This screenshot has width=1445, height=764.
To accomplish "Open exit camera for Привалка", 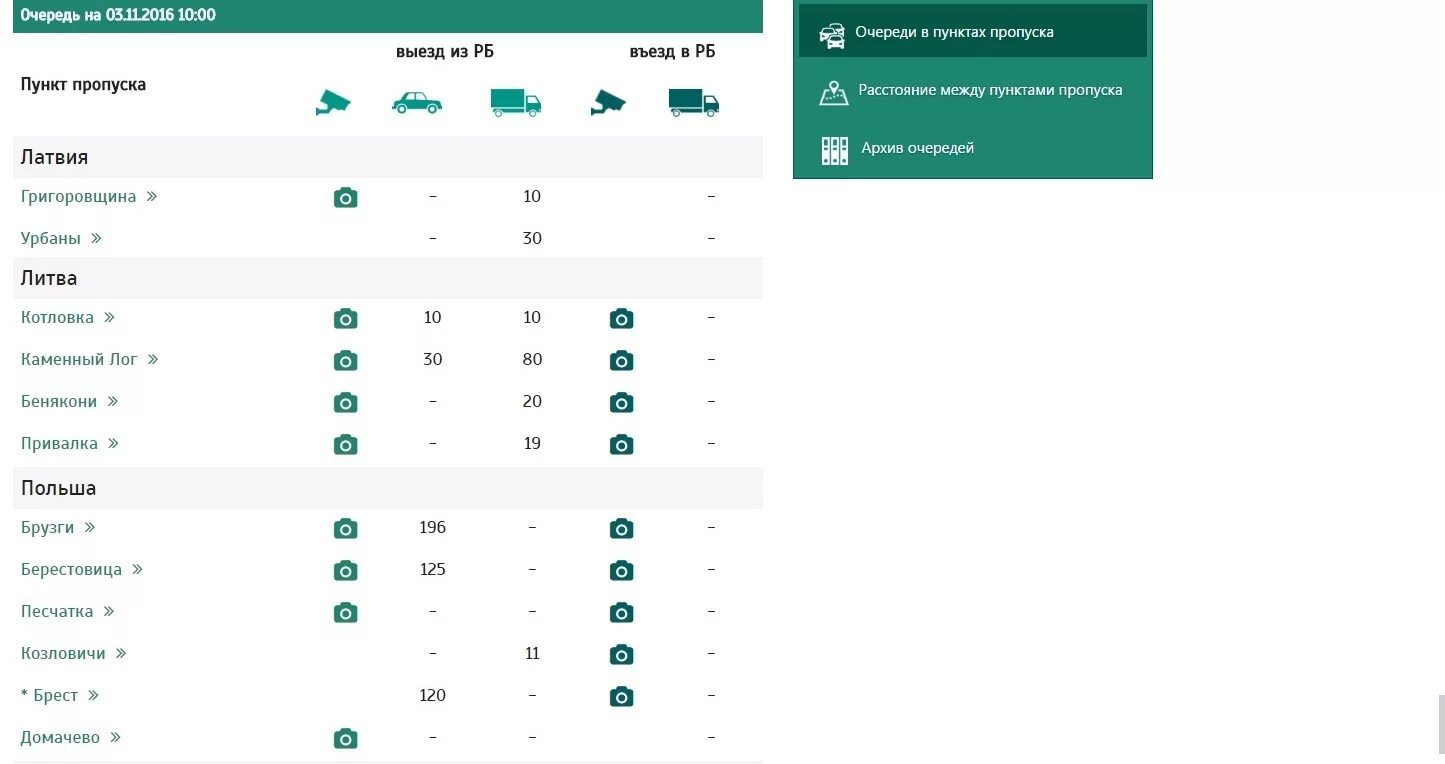I will pos(345,445).
